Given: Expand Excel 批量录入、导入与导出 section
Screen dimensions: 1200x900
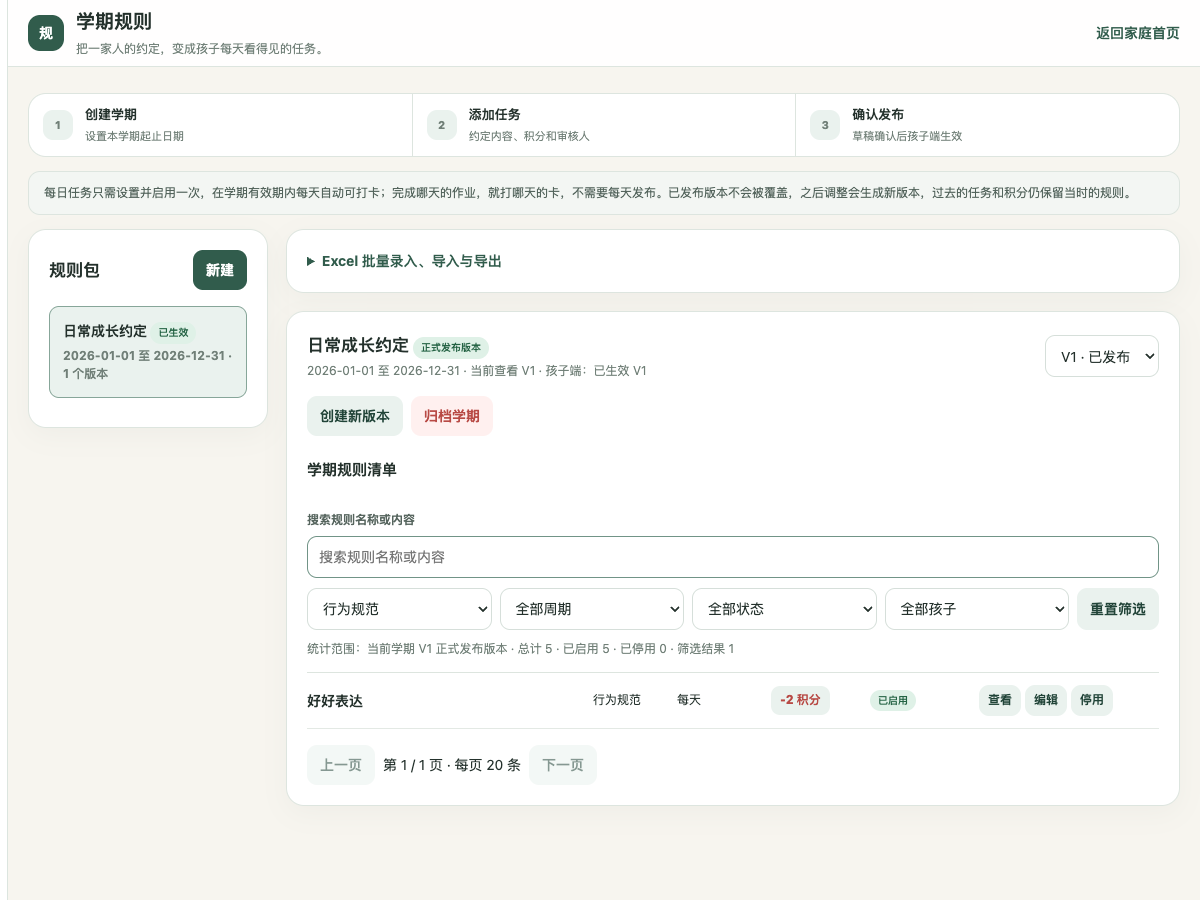Looking at the screenshot, I should pos(404,261).
